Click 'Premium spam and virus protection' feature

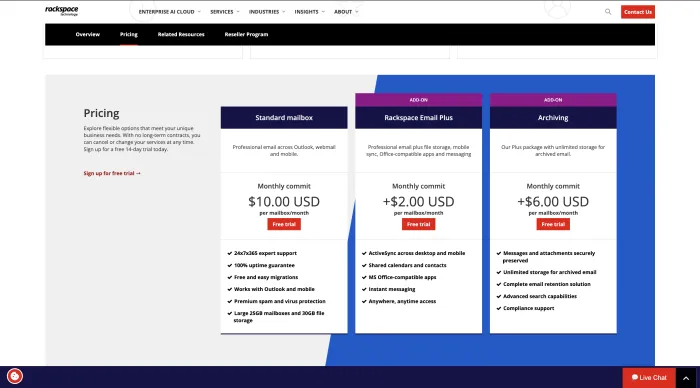[279, 301]
